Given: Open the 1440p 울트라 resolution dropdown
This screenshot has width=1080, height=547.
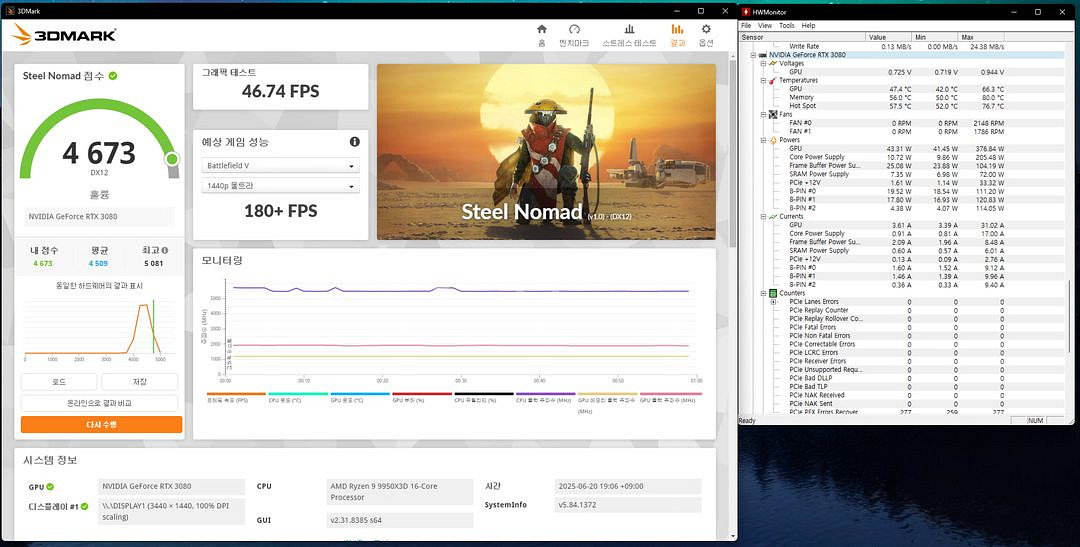Looking at the screenshot, I should pyautogui.click(x=281, y=186).
